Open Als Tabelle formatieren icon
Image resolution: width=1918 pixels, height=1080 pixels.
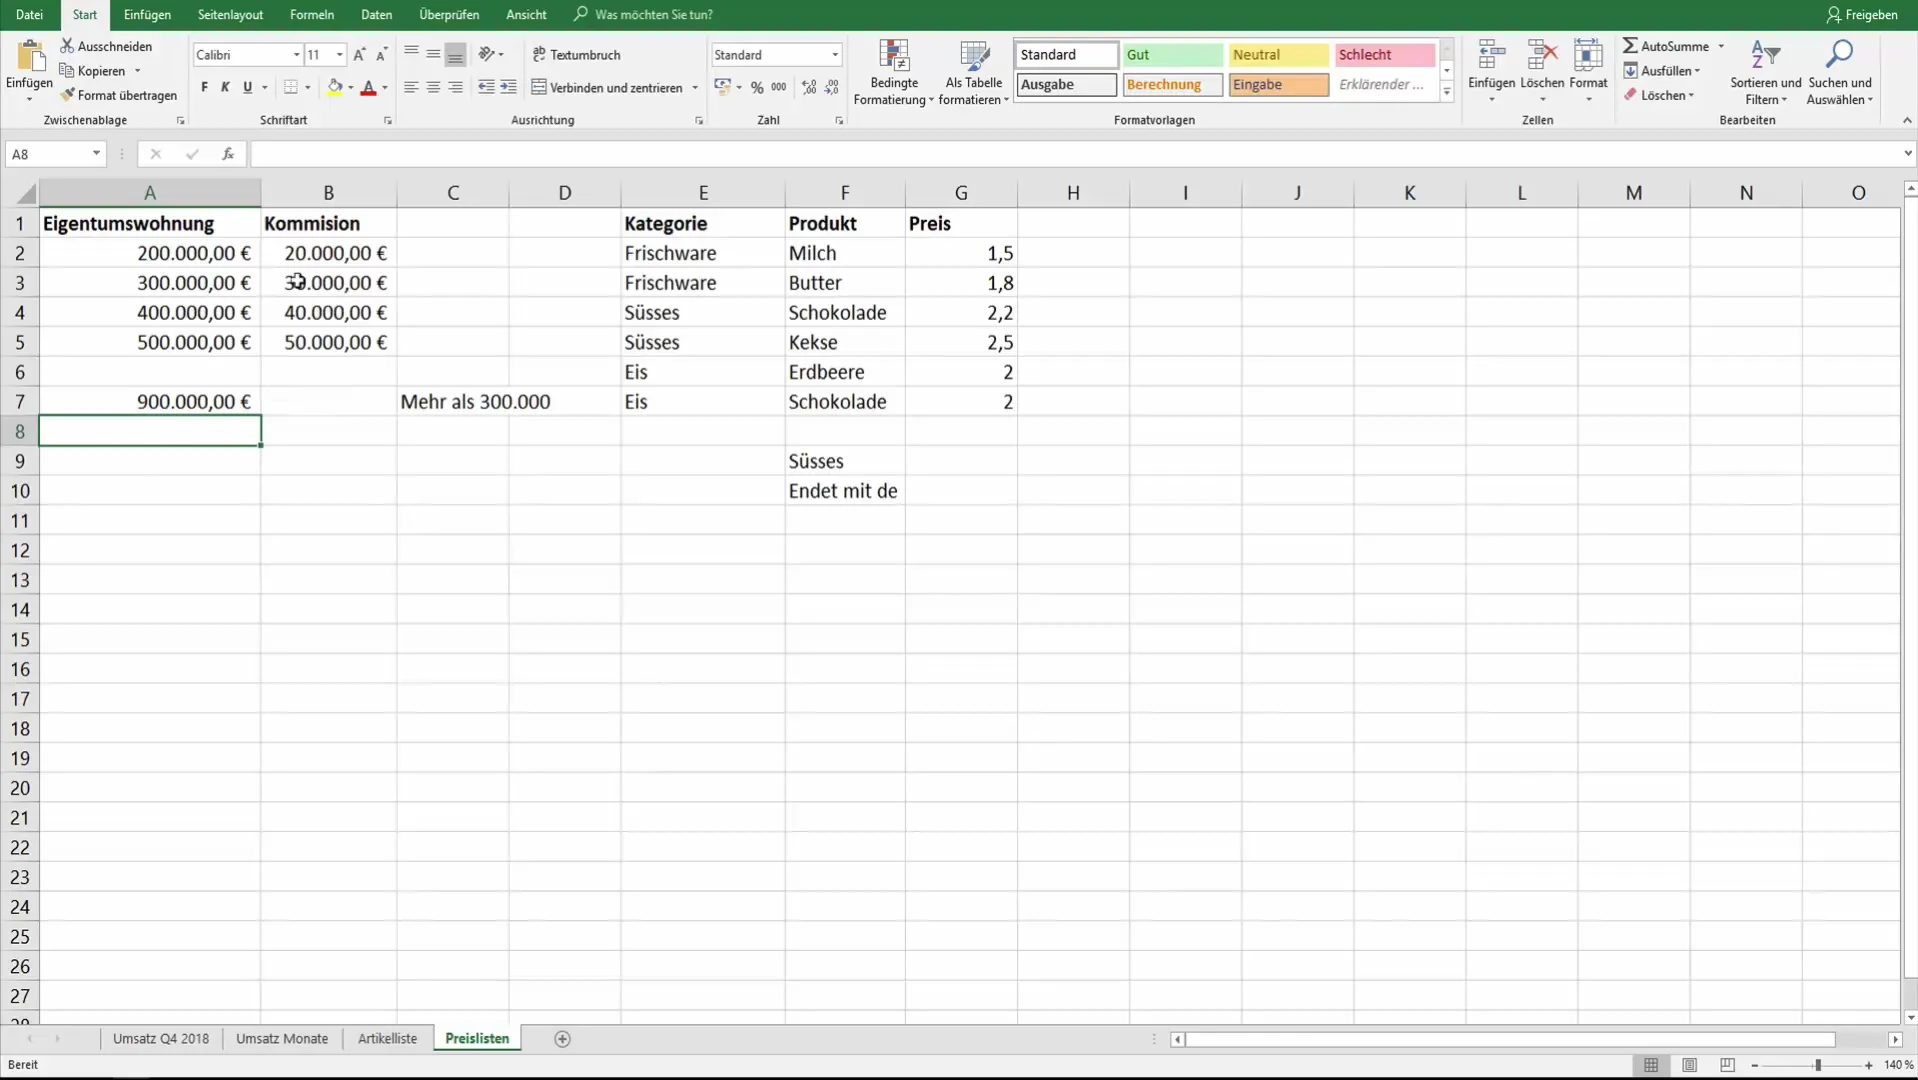pyautogui.click(x=974, y=56)
